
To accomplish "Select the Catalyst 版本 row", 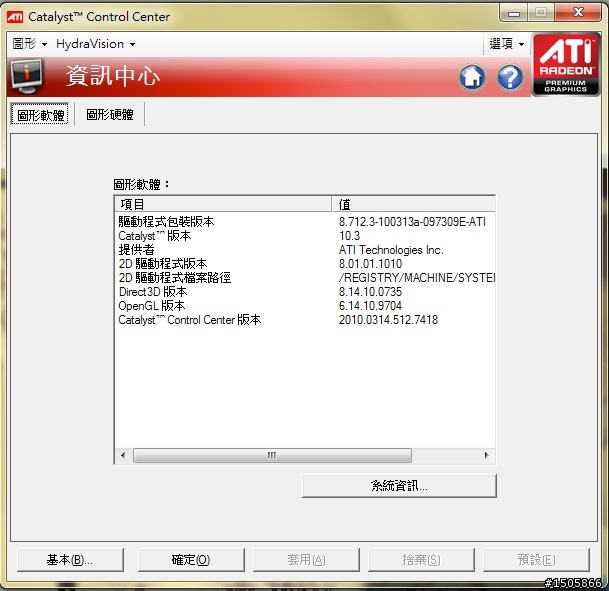I will click(305, 236).
